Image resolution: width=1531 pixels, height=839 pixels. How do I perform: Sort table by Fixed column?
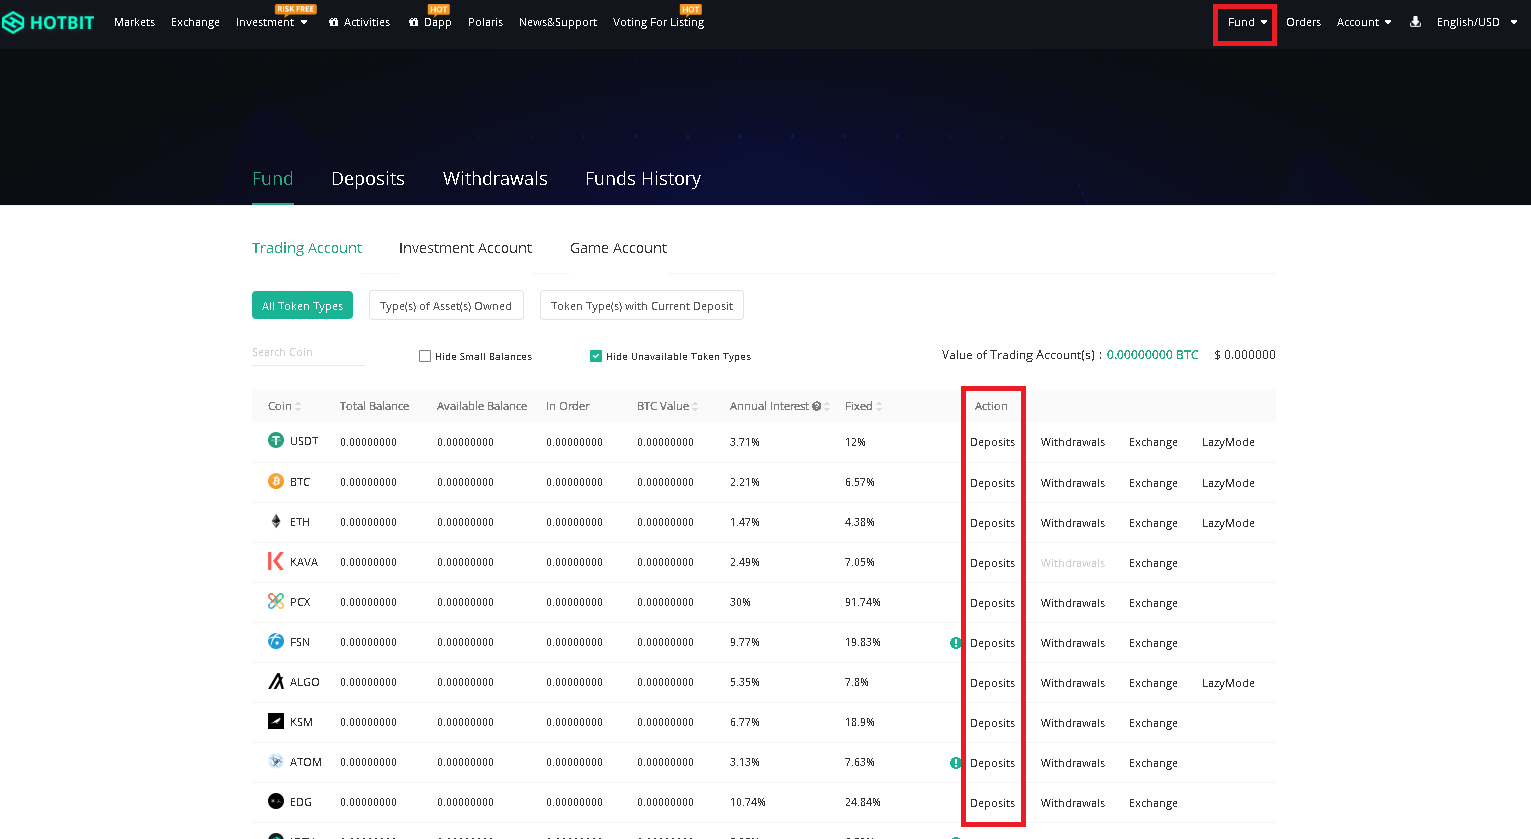tap(863, 406)
